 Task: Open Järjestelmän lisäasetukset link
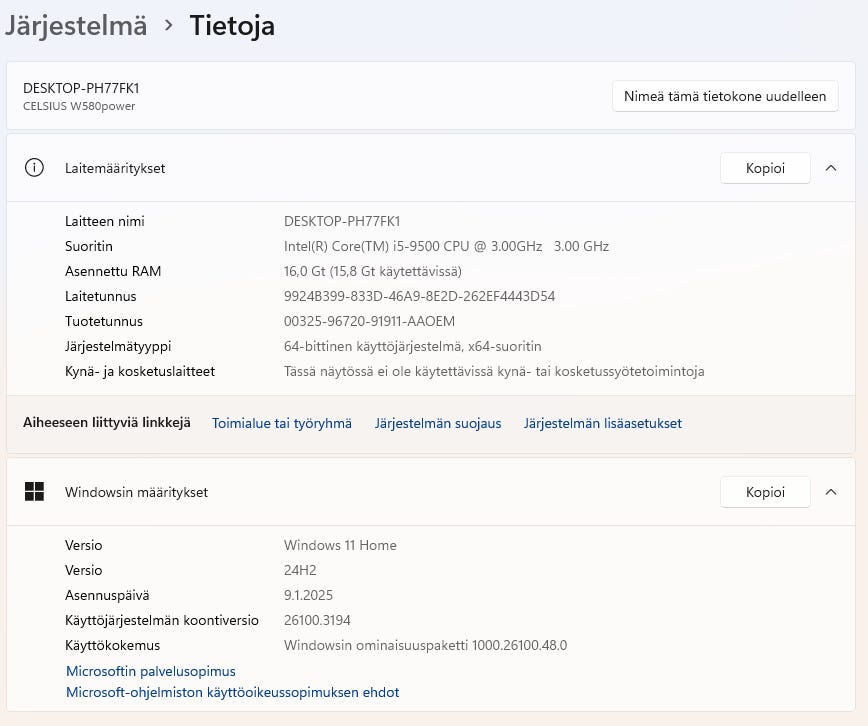tap(602, 423)
